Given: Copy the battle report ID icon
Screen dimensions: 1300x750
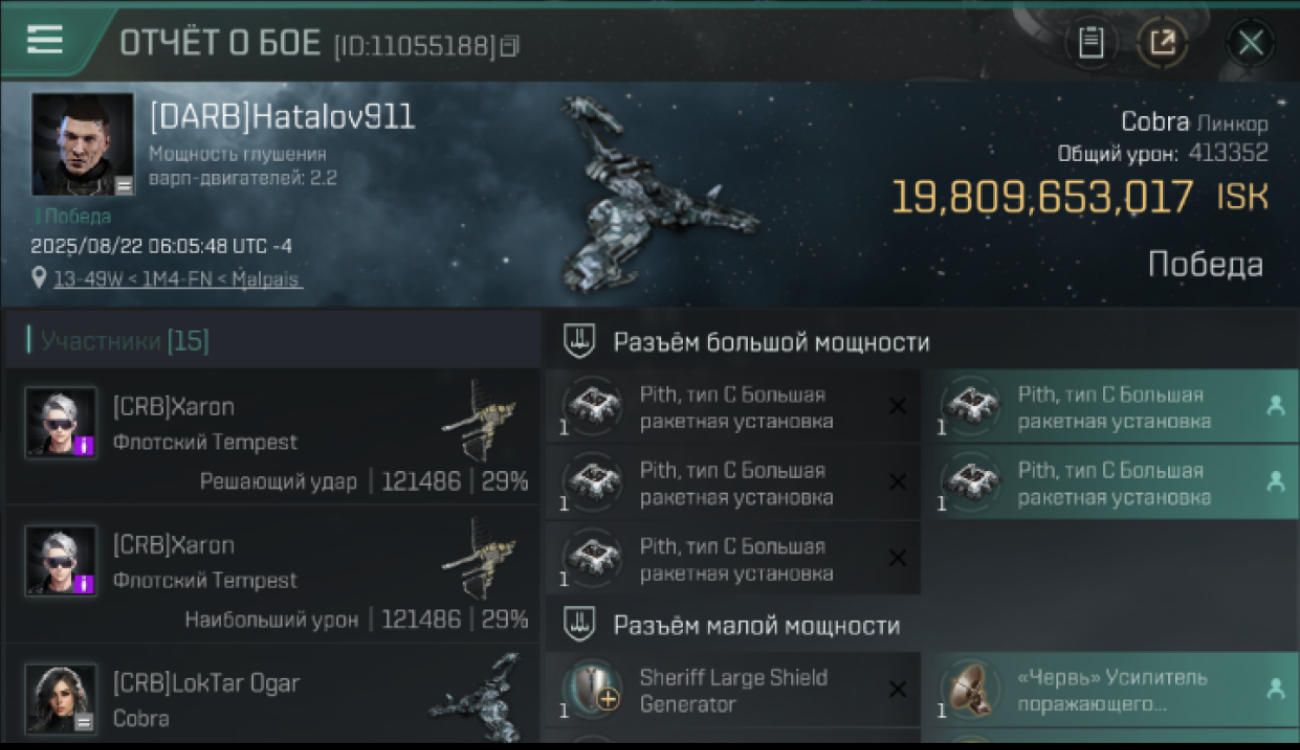Looking at the screenshot, I should [x=510, y=46].
